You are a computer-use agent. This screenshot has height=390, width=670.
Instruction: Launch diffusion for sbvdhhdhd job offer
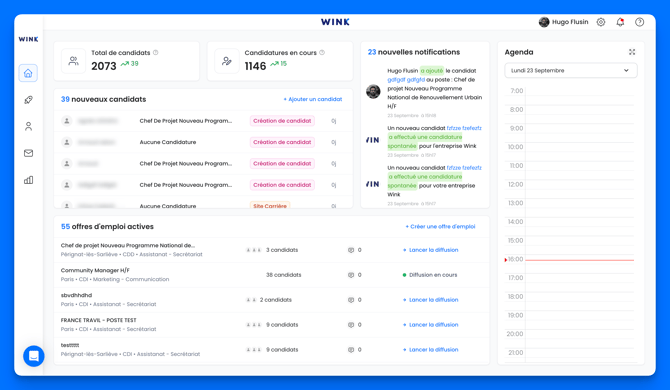click(x=431, y=300)
